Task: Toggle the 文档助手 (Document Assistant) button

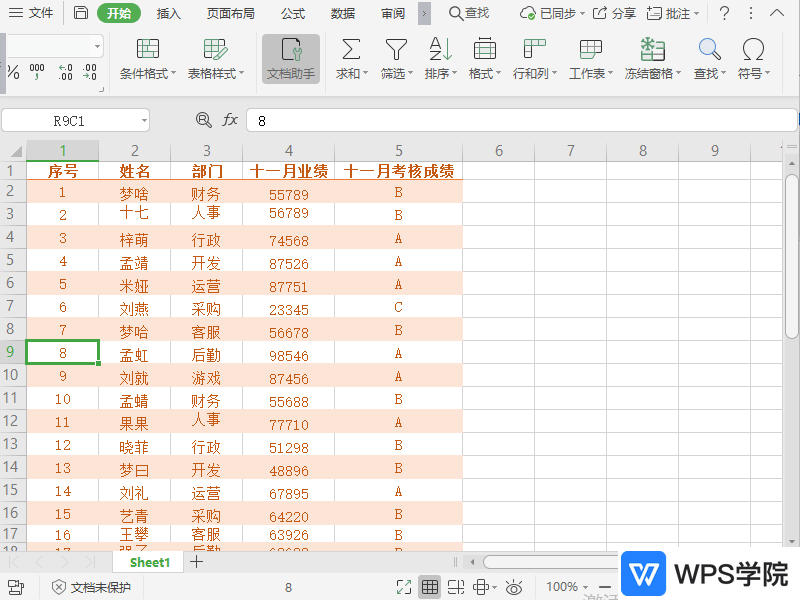Action: click(x=290, y=60)
